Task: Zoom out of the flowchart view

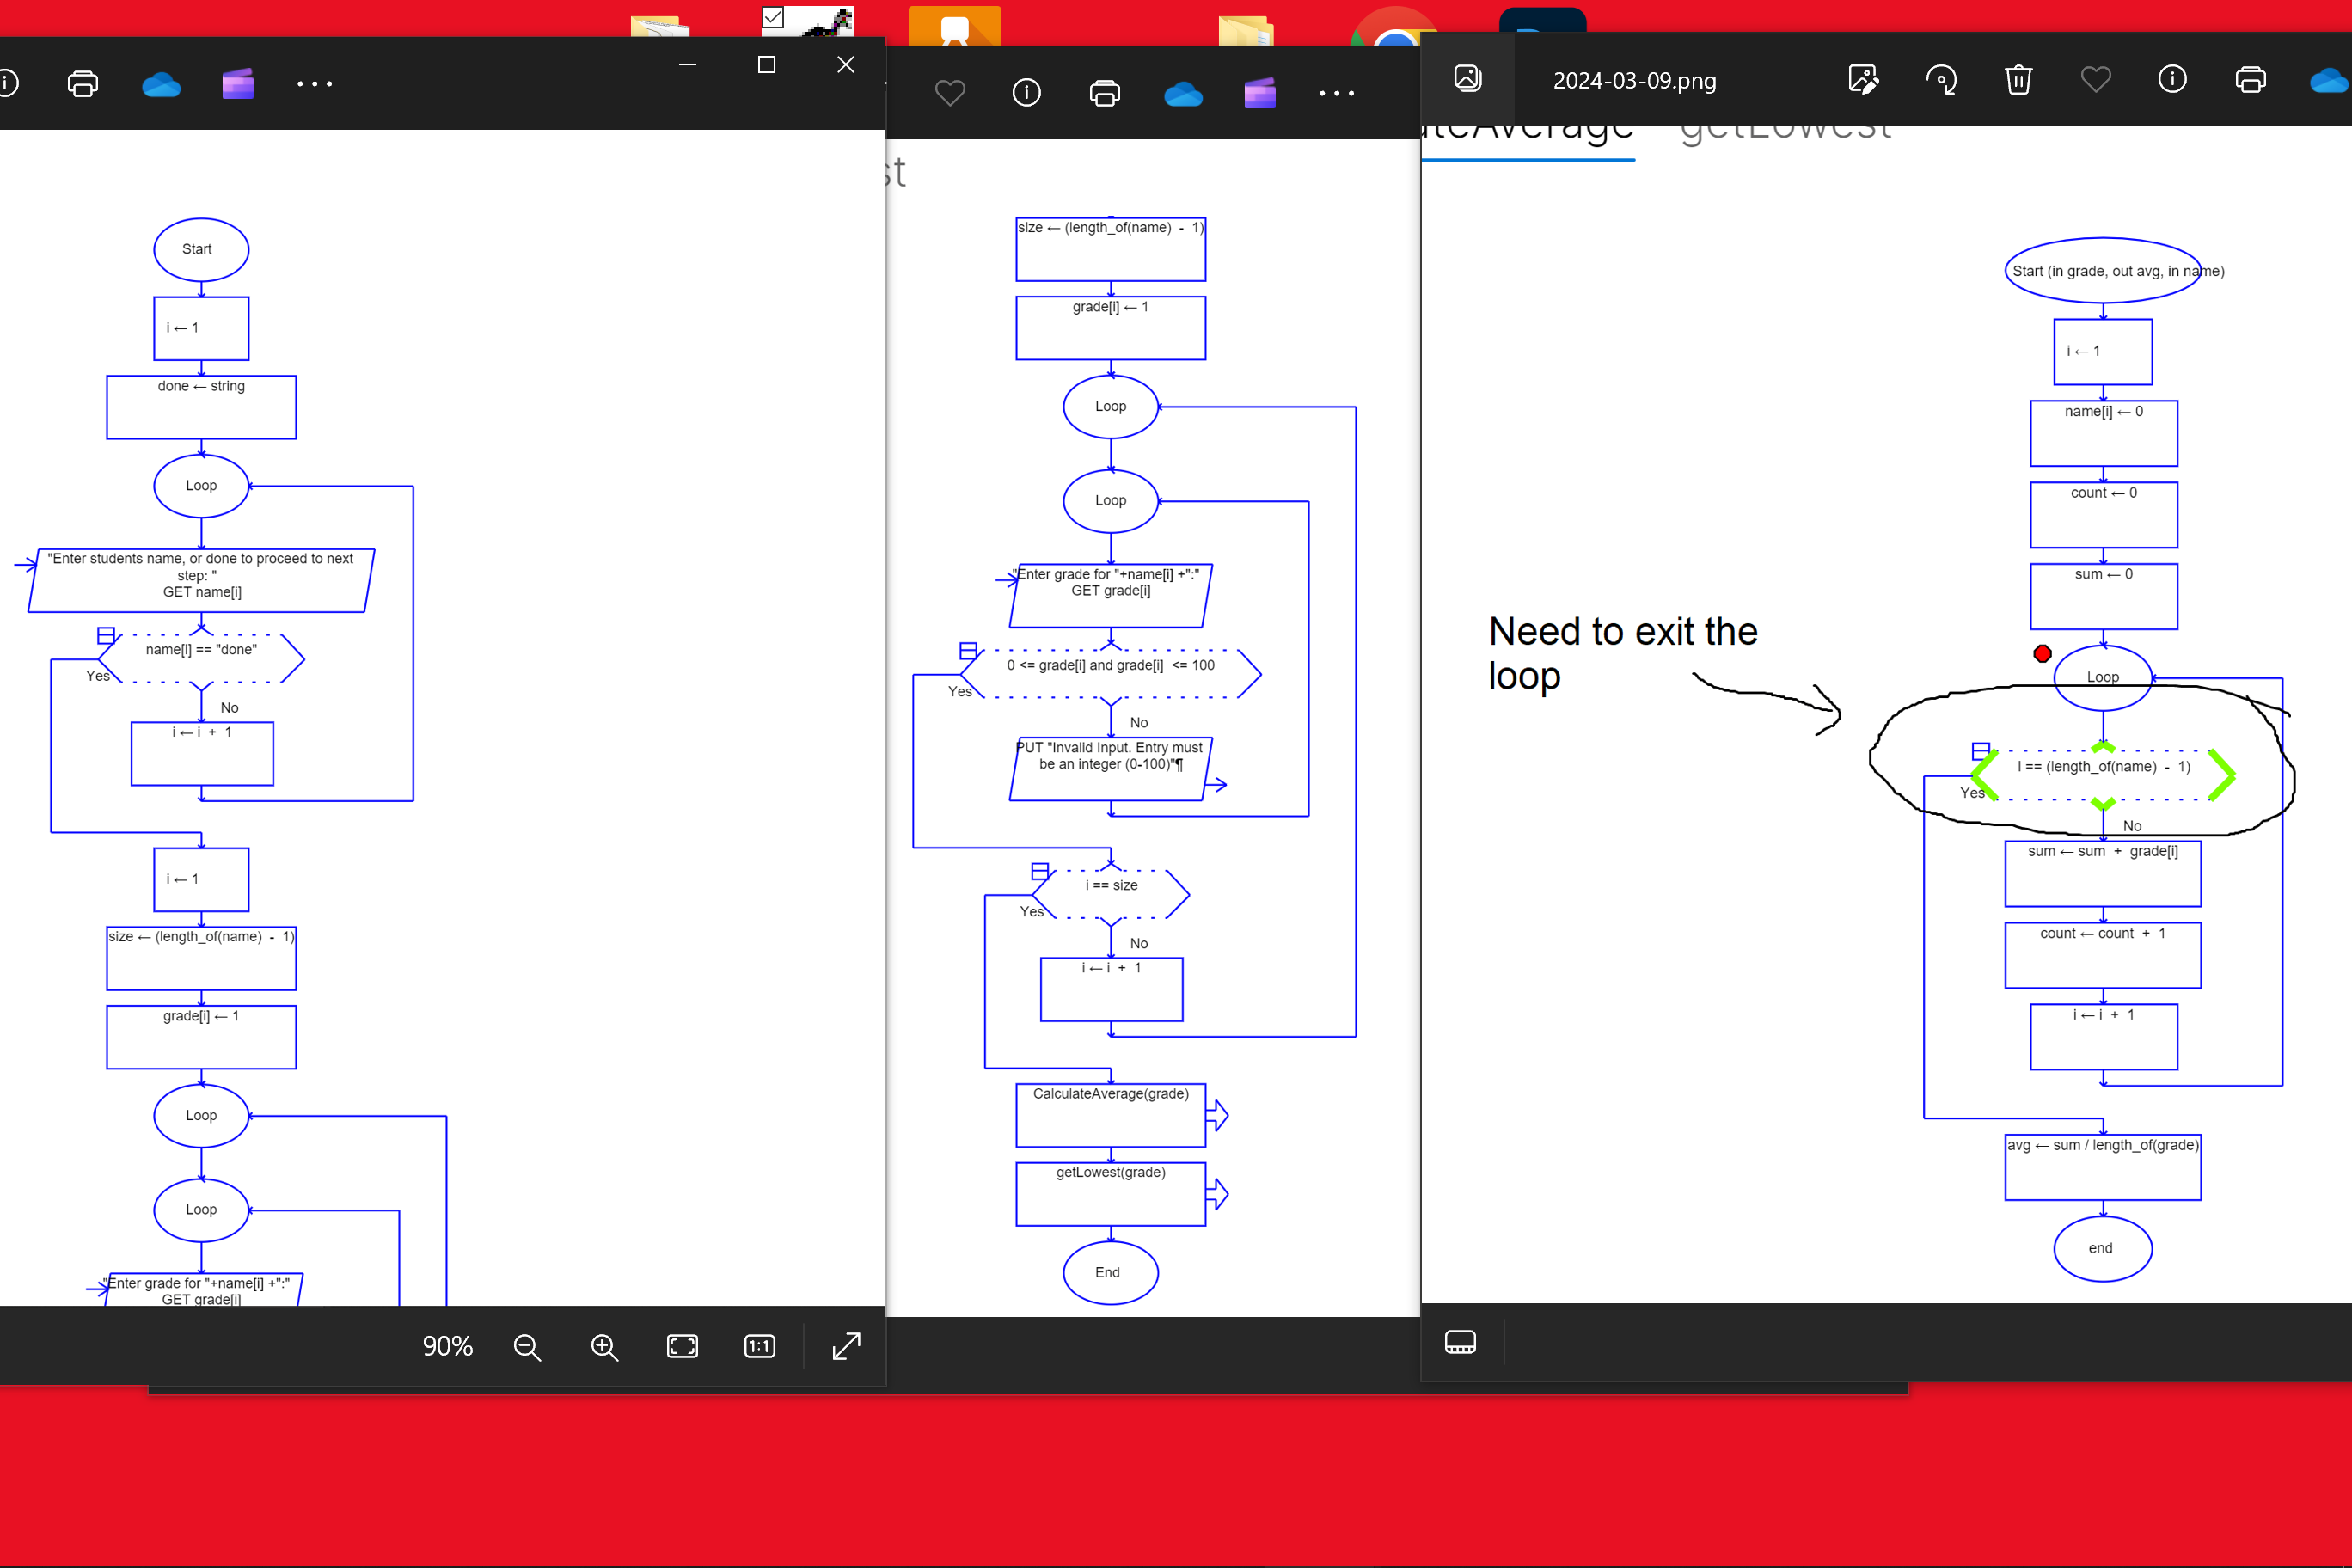Action: click(x=527, y=1346)
